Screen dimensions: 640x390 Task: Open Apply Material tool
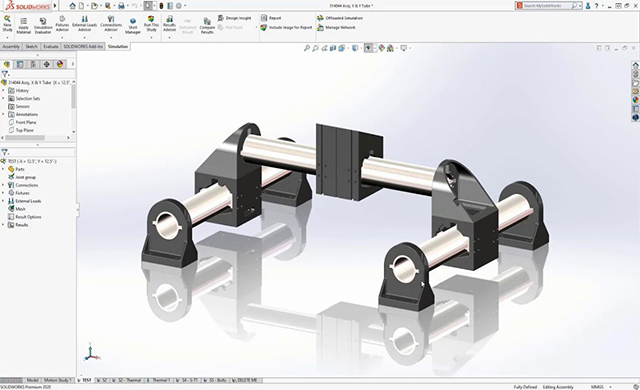click(x=24, y=26)
